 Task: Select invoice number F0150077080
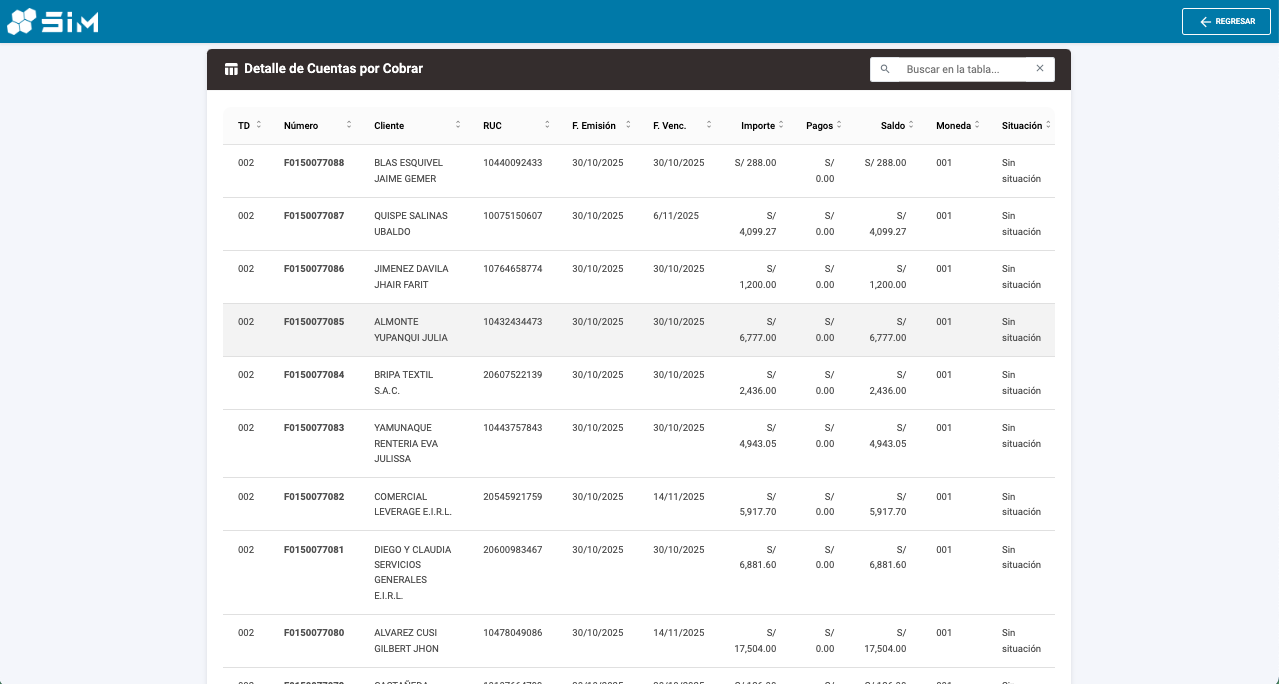(314, 633)
